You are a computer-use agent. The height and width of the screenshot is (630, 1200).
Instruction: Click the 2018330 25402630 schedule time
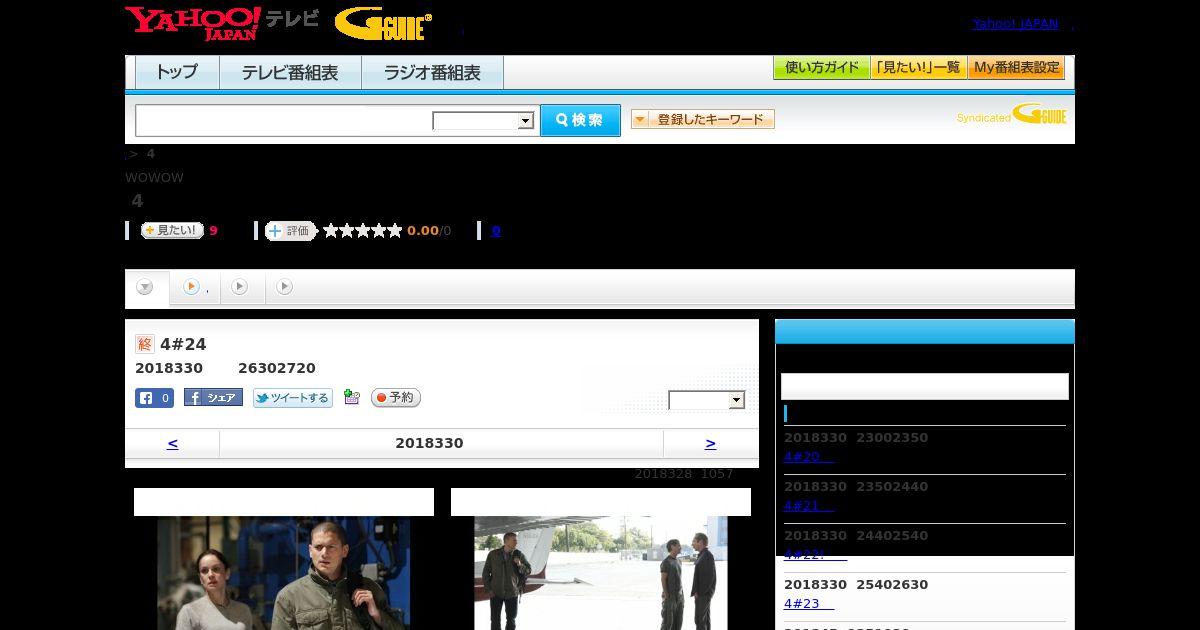pyautogui.click(x=856, y=585)
